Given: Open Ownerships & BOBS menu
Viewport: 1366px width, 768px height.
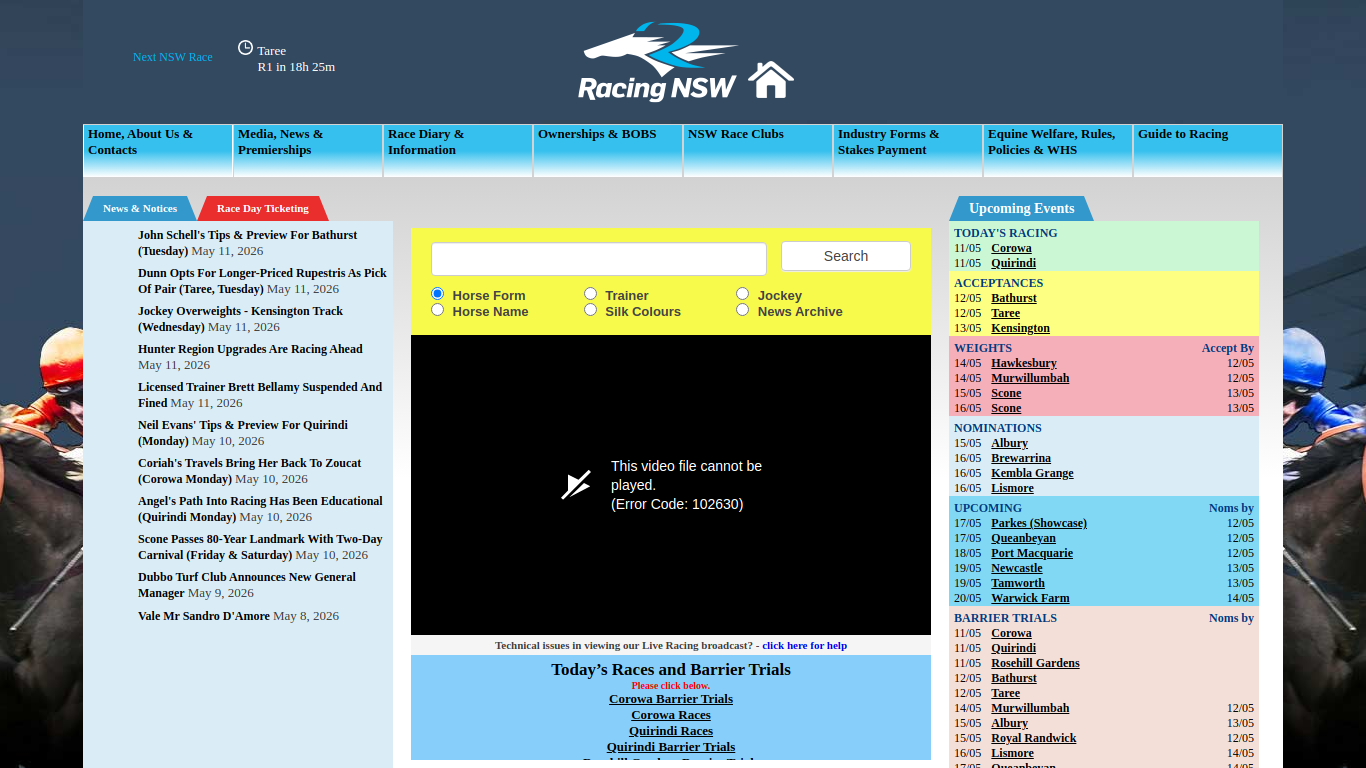Looking at the screenshot, I should point(608,151).
